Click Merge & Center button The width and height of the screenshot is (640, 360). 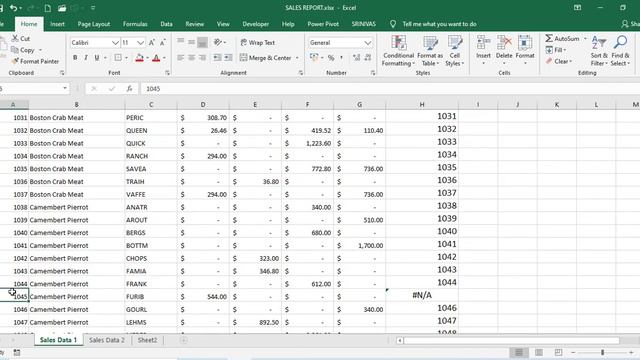pos(266,58)
